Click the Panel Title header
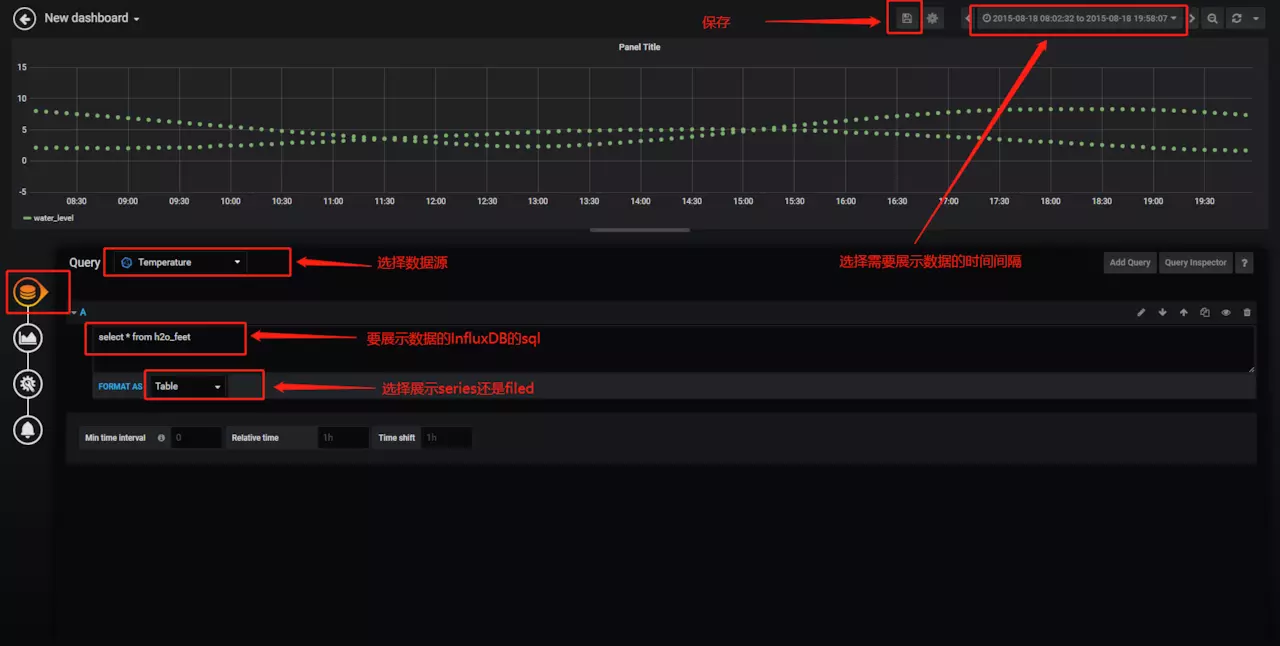Screen dimensions: 1280x646 639,47
